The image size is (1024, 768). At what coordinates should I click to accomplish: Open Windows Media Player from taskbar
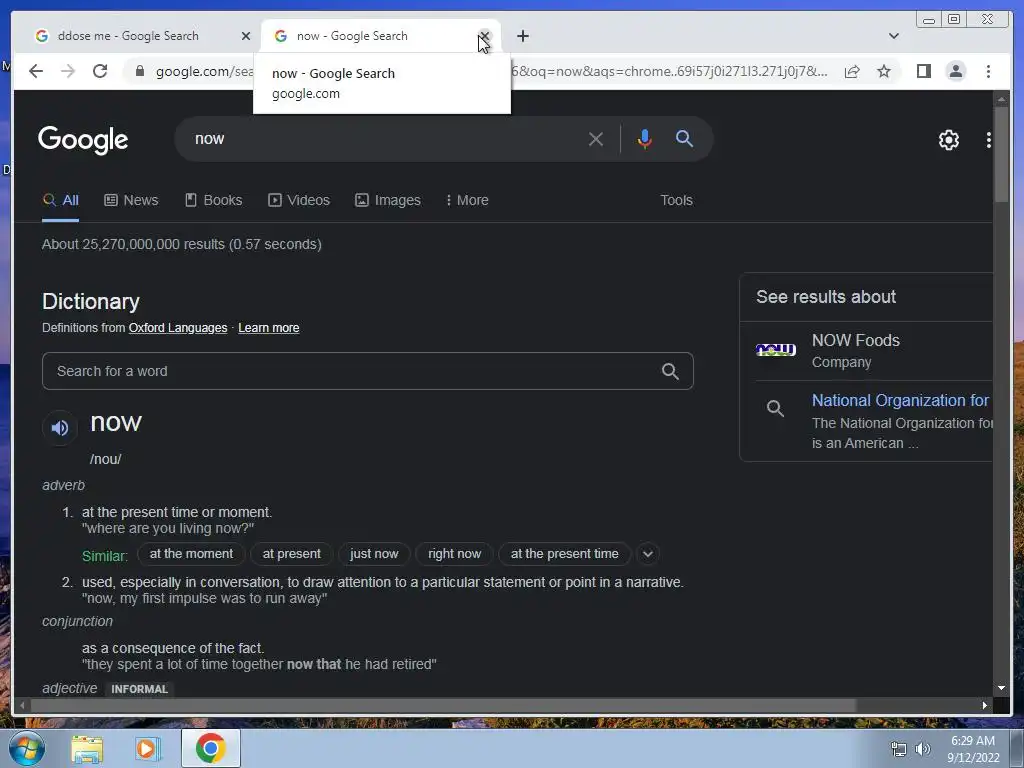tap(148, 749)
